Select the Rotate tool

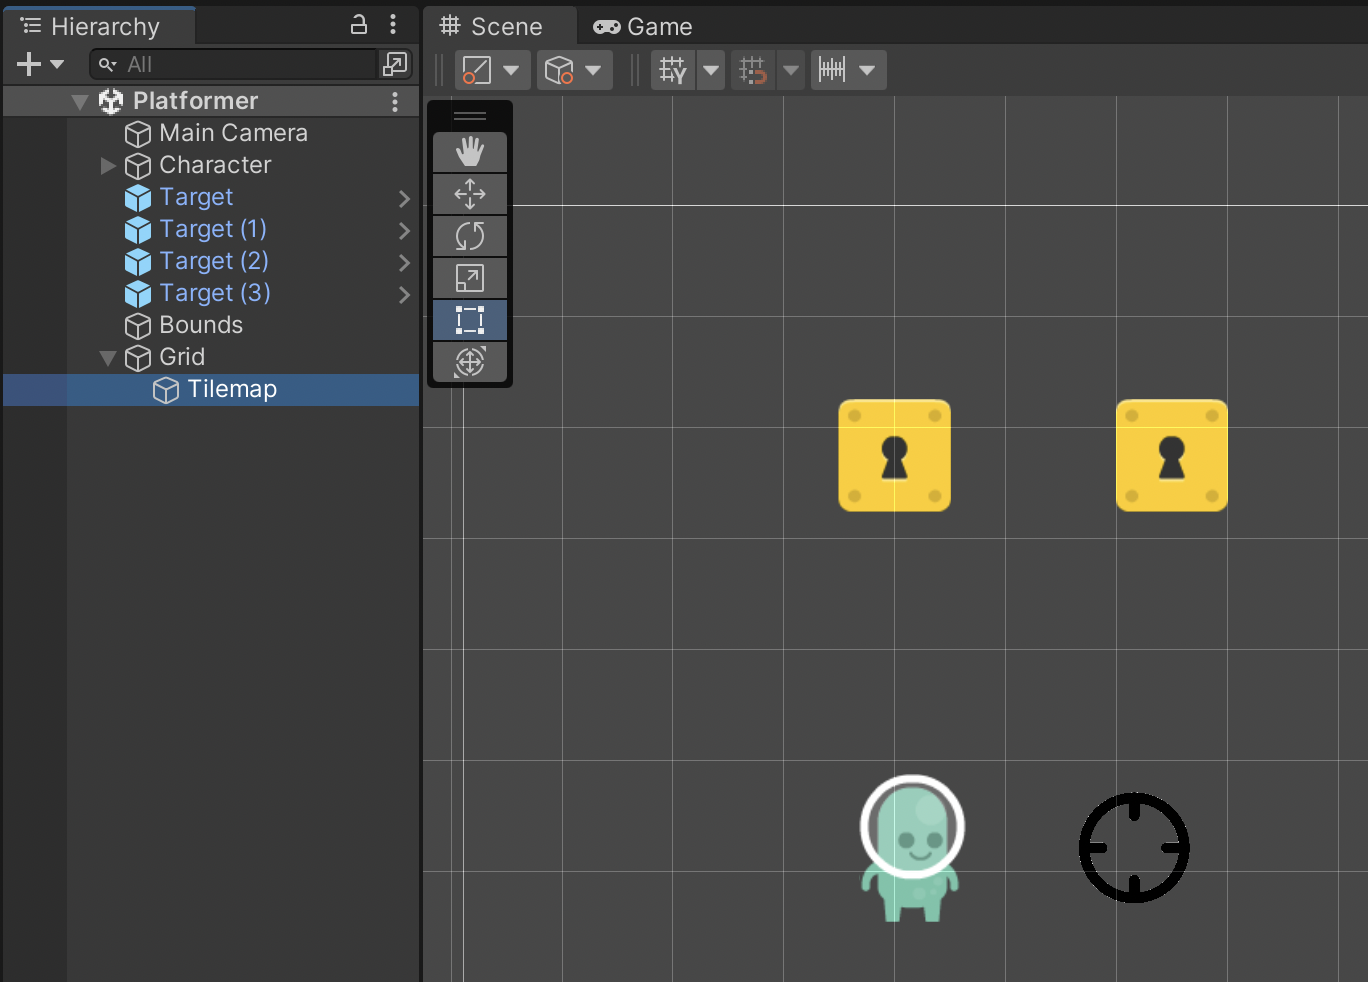(x=470, y=236)
